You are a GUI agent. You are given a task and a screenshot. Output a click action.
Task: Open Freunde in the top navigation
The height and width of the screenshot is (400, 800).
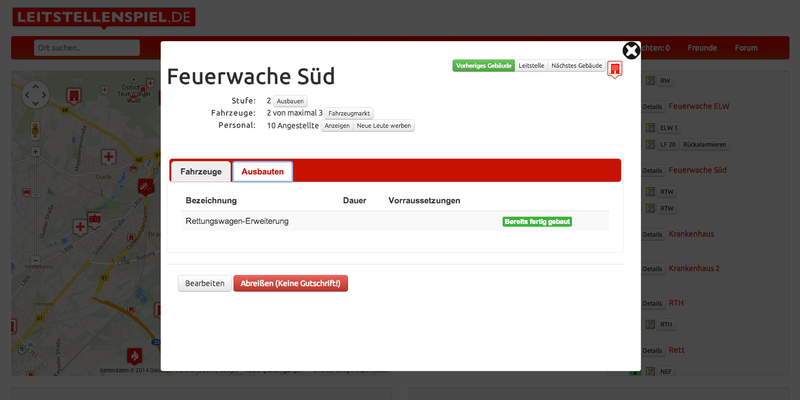(x=702, y=48)
